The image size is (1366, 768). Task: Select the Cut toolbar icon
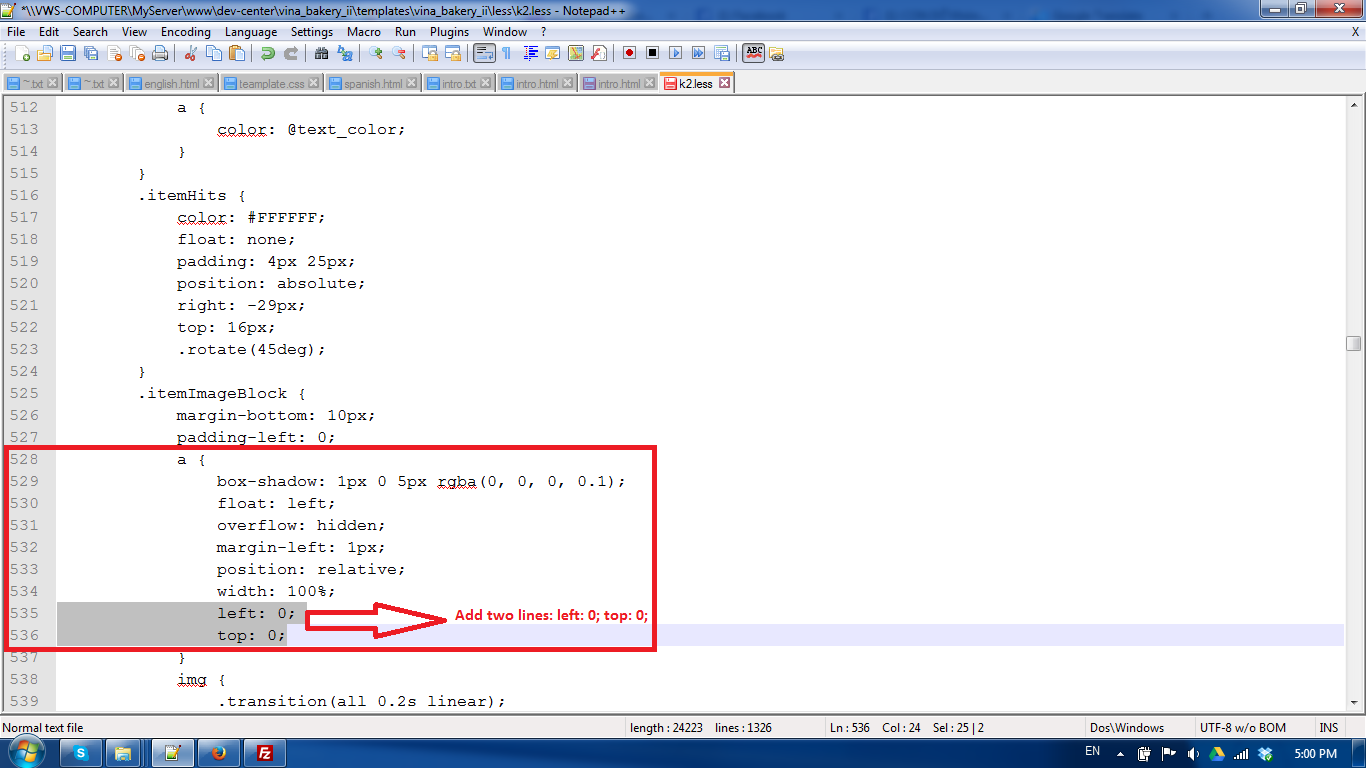point(189,52)
